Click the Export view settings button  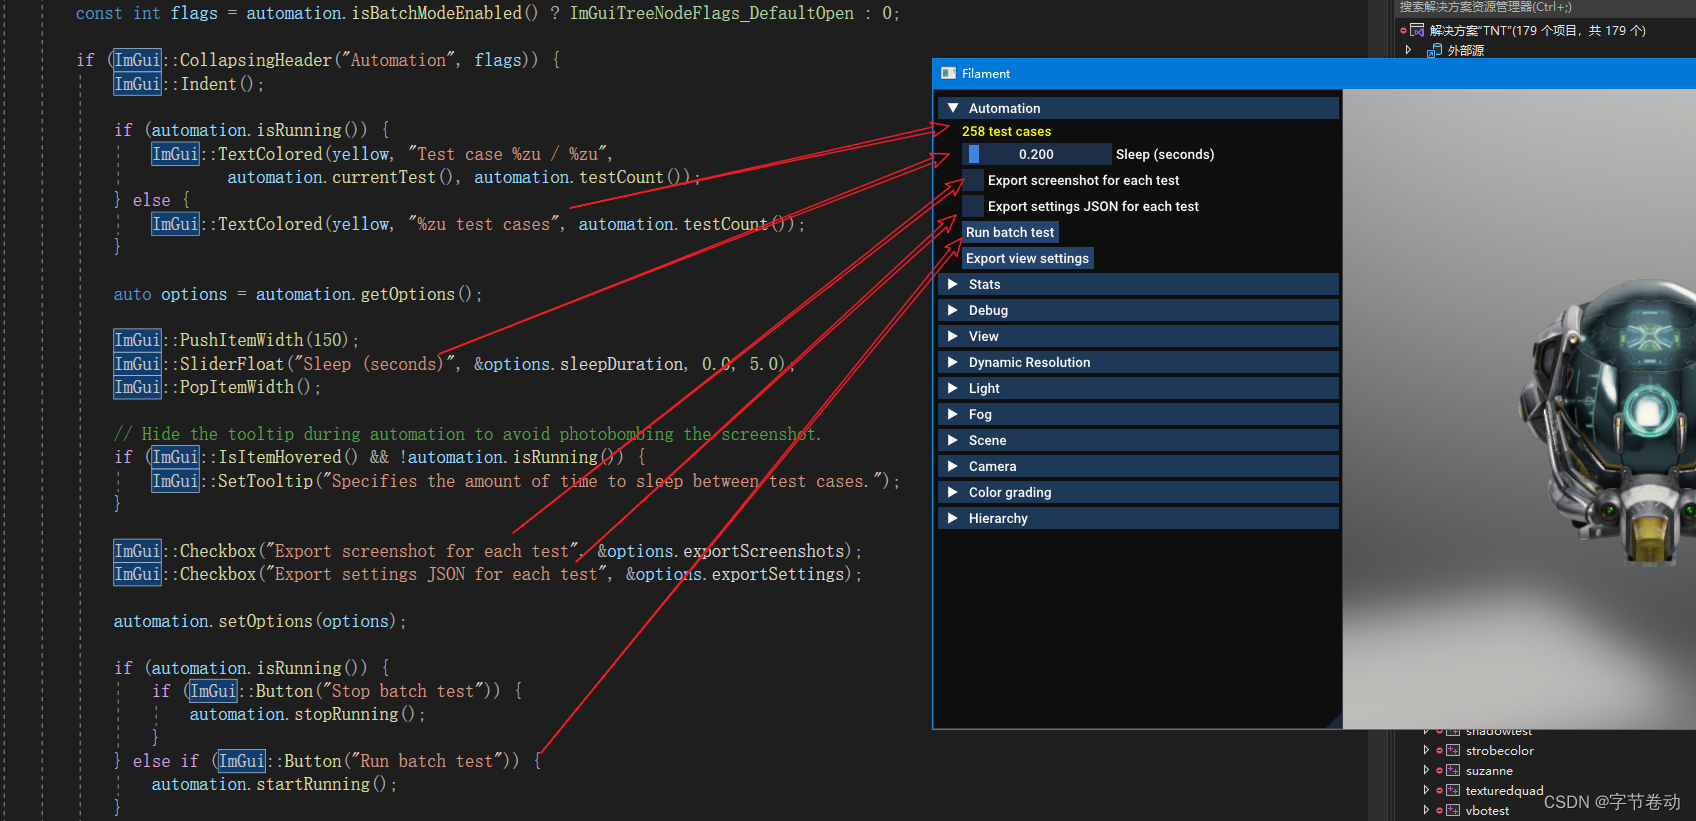click(1027, 258)
